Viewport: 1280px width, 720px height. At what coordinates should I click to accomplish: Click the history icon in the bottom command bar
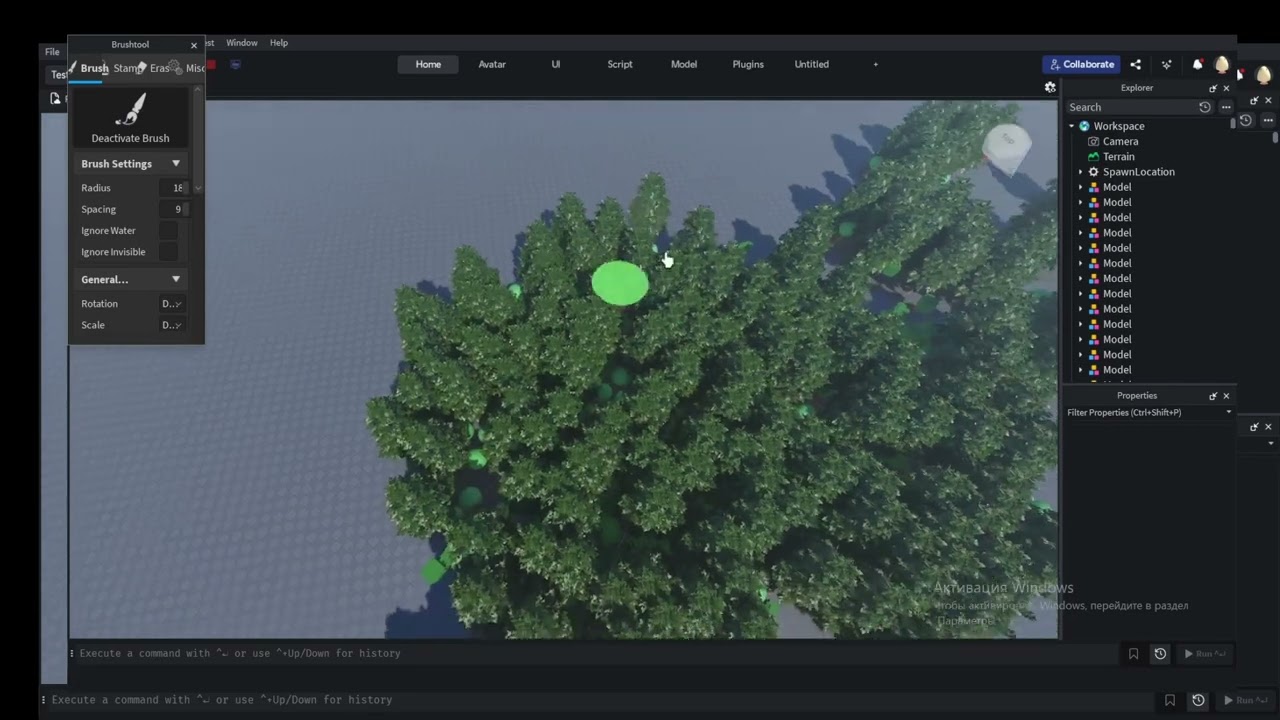click(x=1198, y=700)
